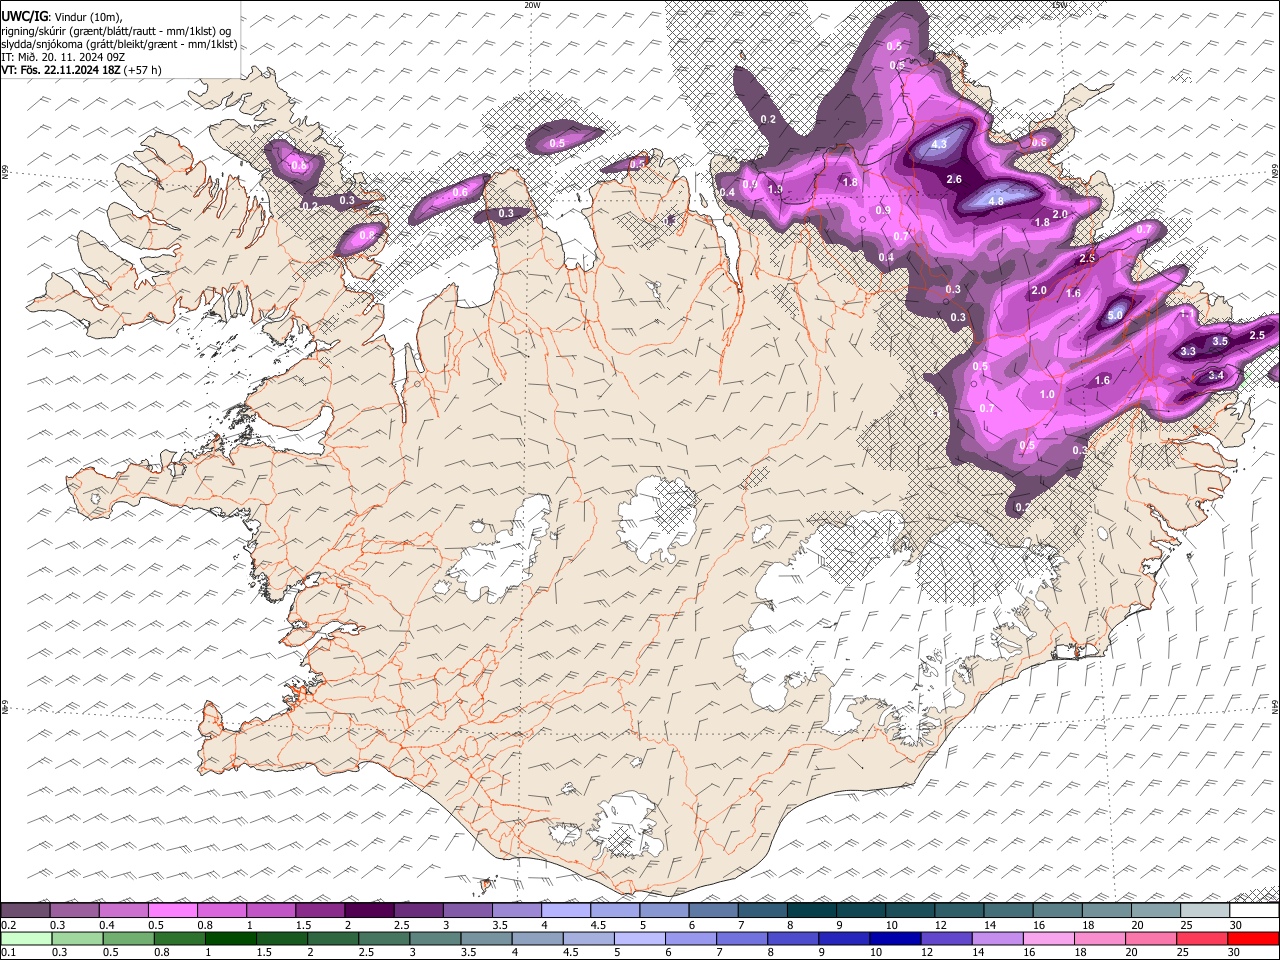Select pale grey upper legend swatch starting at 25
The image size is (1280, 960).
coord(1205,911)
